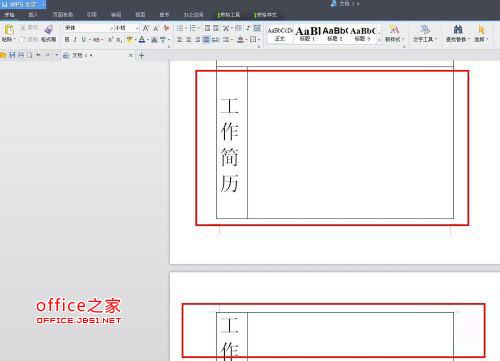Open the Table Tools ribbon tab
This screenshot has height=361, width=500.
pos(229,15)
